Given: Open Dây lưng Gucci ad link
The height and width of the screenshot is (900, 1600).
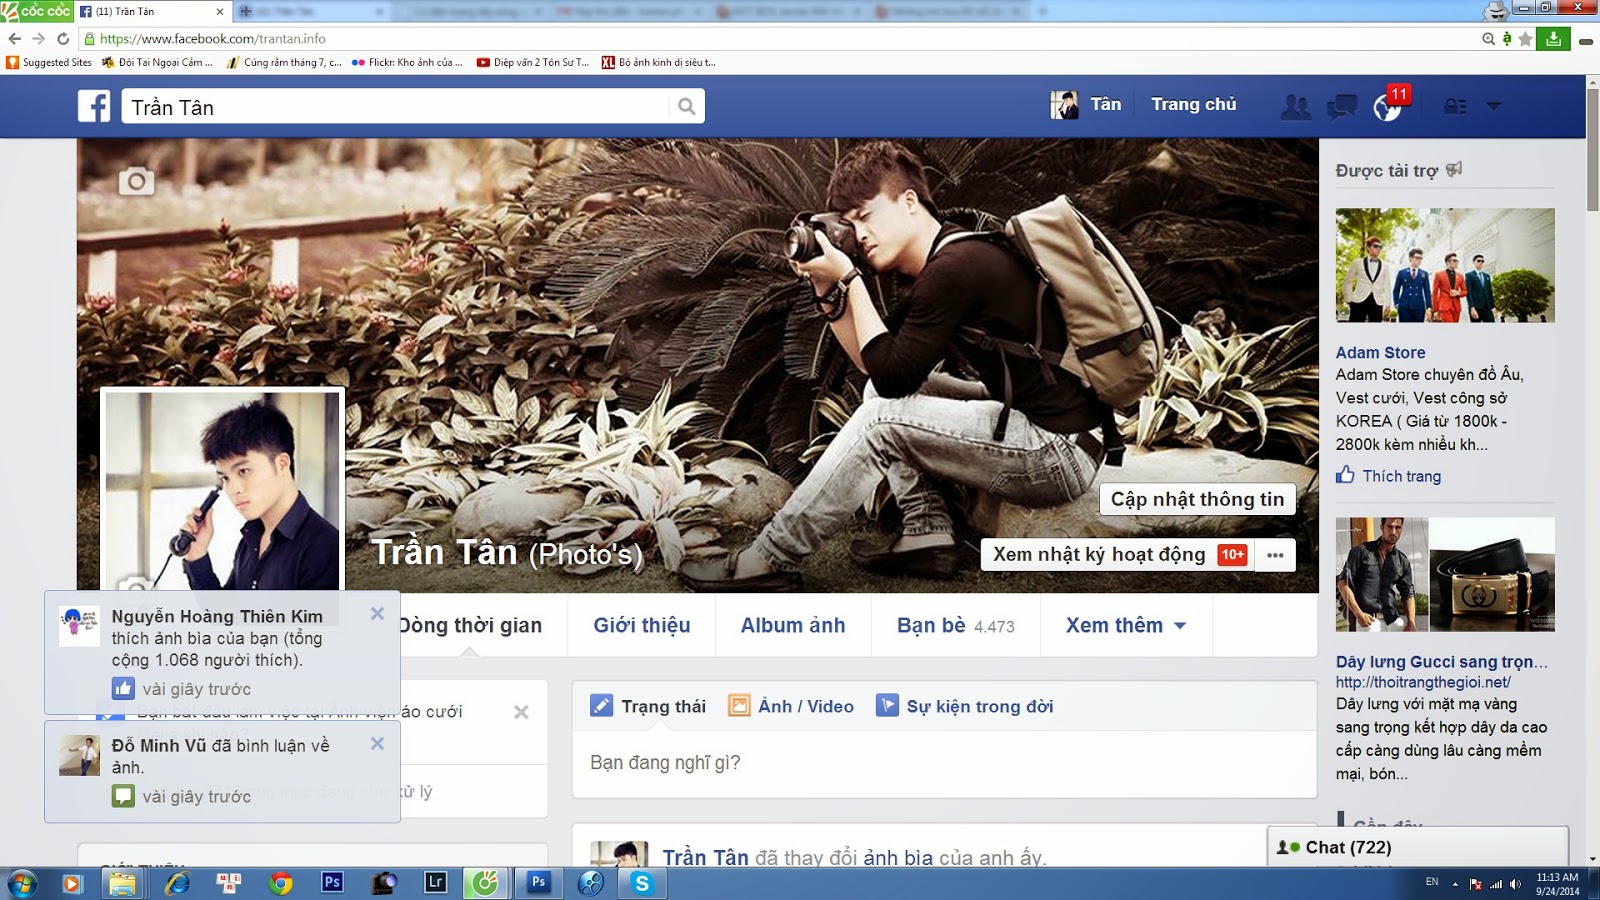Looking at the screenshot, I should [x=1442, y=662].
